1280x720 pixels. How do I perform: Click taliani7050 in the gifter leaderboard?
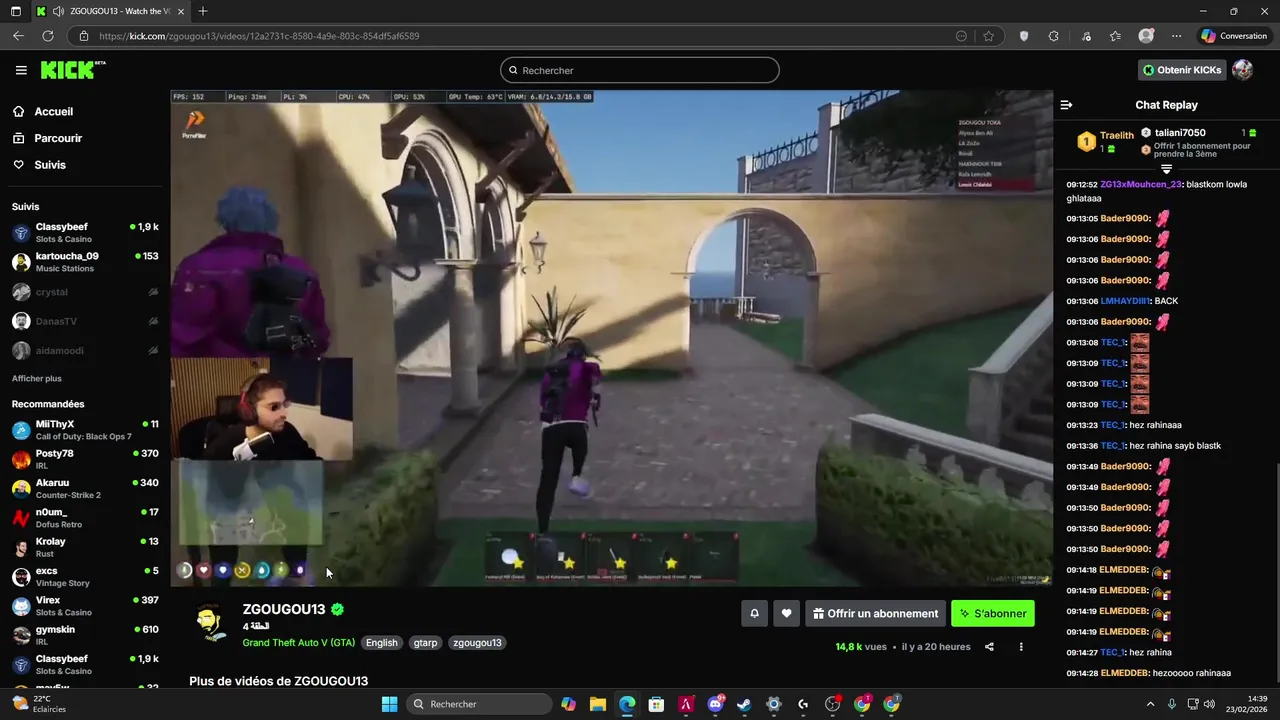click(x=1180, y=133)
